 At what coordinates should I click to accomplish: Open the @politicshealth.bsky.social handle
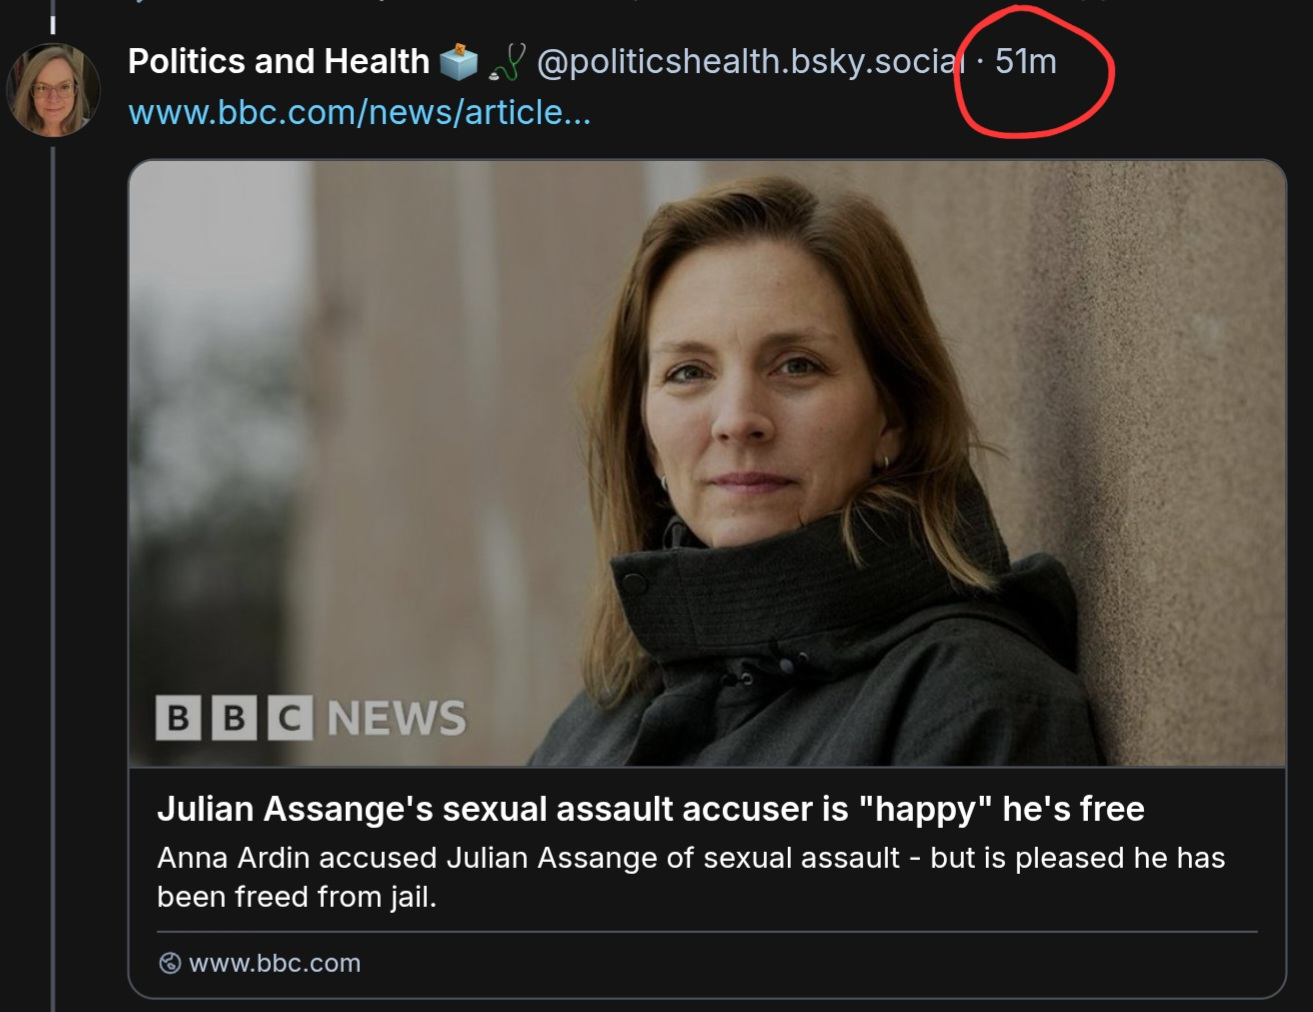750,62
